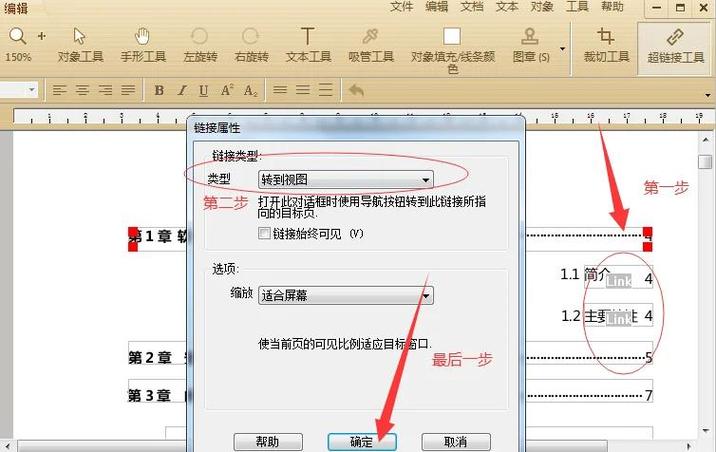The image size is (716, 452).
Task: Open the 文本 menu
Action: 507,7
